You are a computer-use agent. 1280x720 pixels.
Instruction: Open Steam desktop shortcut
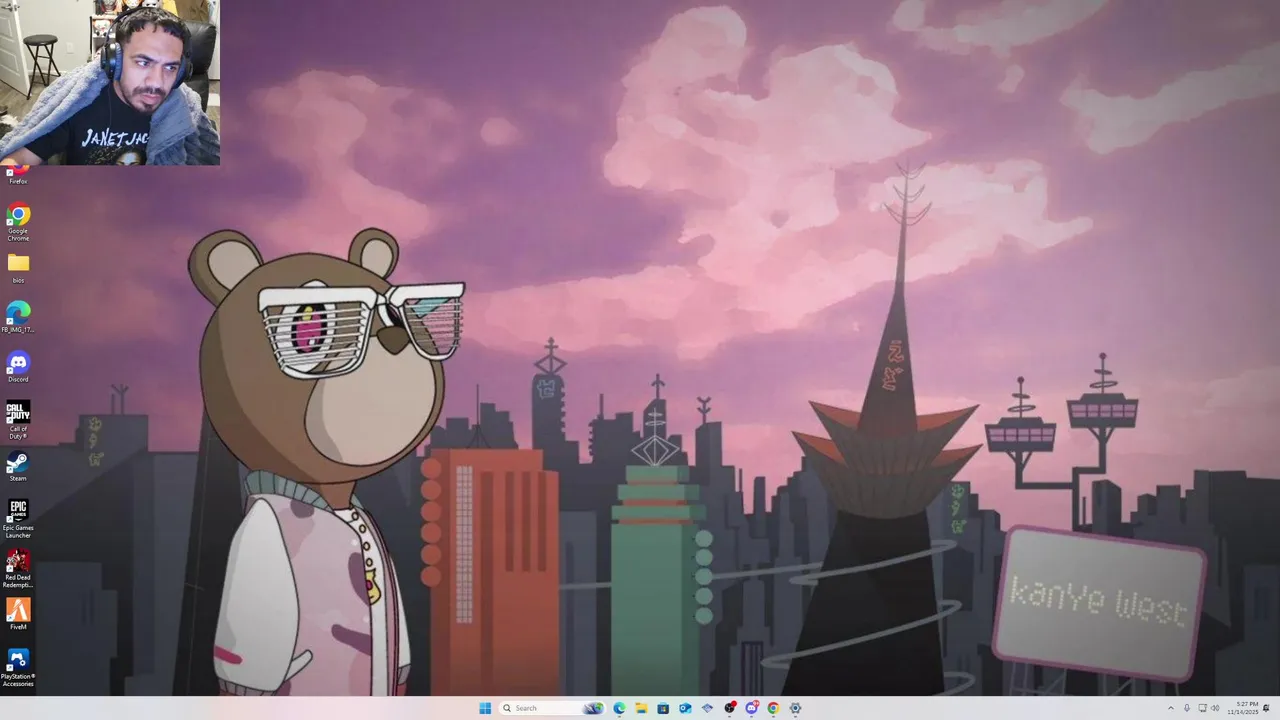click(18, 467)
